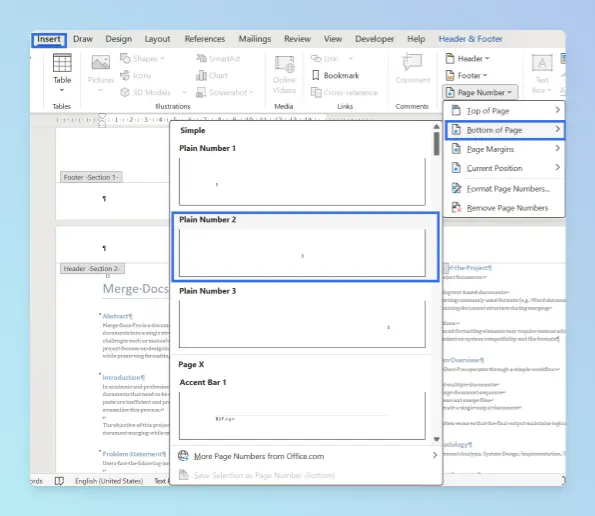Choose Remove Page Numbers entry
The width and height of the screenshot is (595, 516).
point(505,208)
